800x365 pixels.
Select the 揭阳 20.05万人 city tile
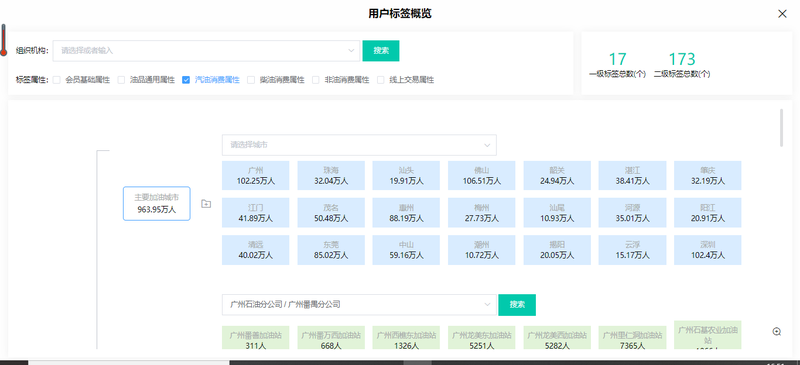pos(557,250)
